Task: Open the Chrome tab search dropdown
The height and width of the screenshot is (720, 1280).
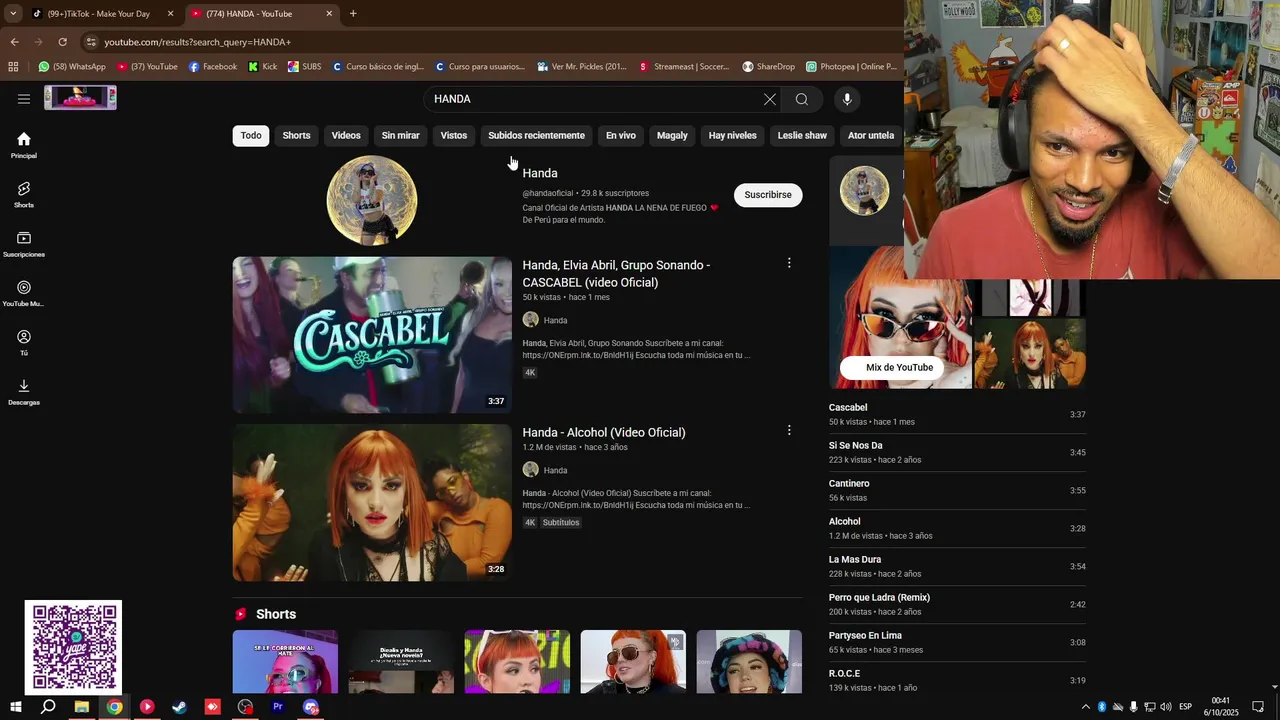Action: 12,13
